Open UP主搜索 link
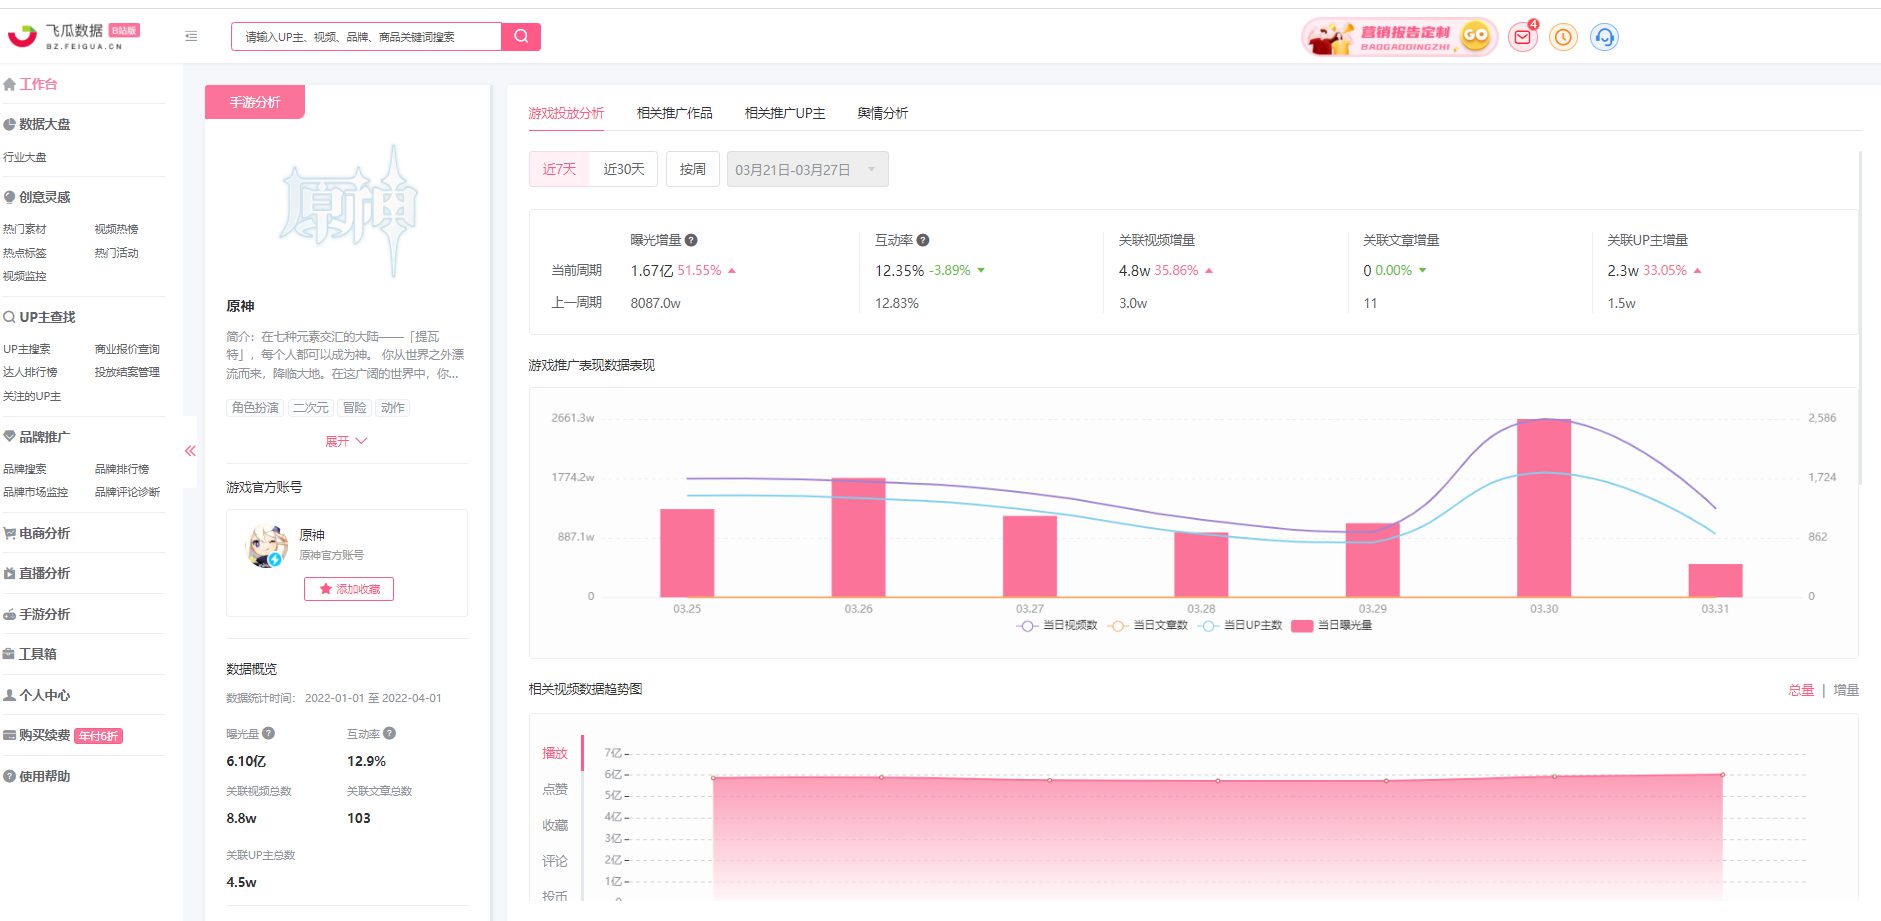 [26, 349]
